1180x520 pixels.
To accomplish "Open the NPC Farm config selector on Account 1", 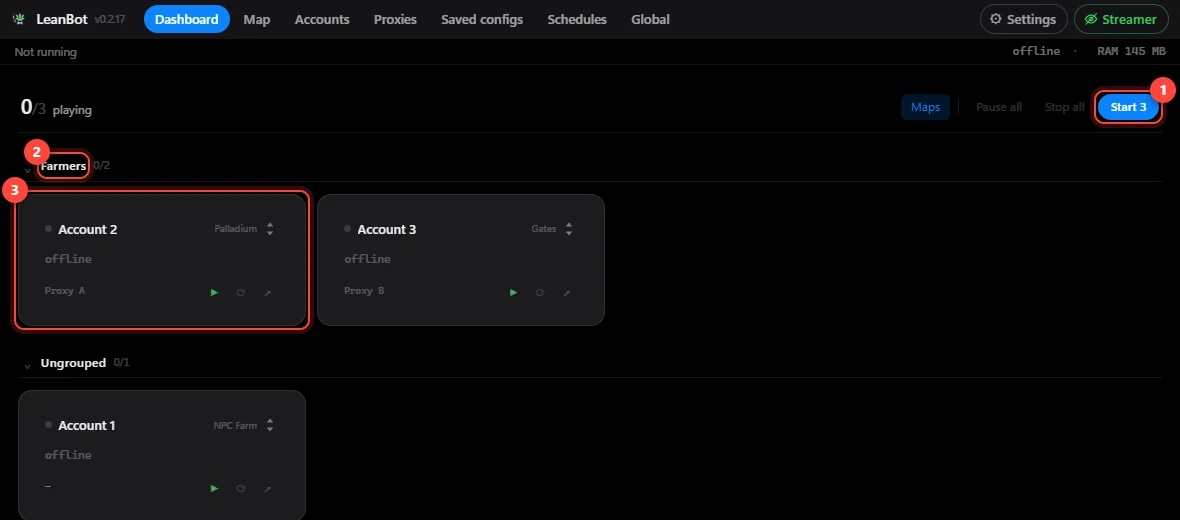I will point(244,425).
